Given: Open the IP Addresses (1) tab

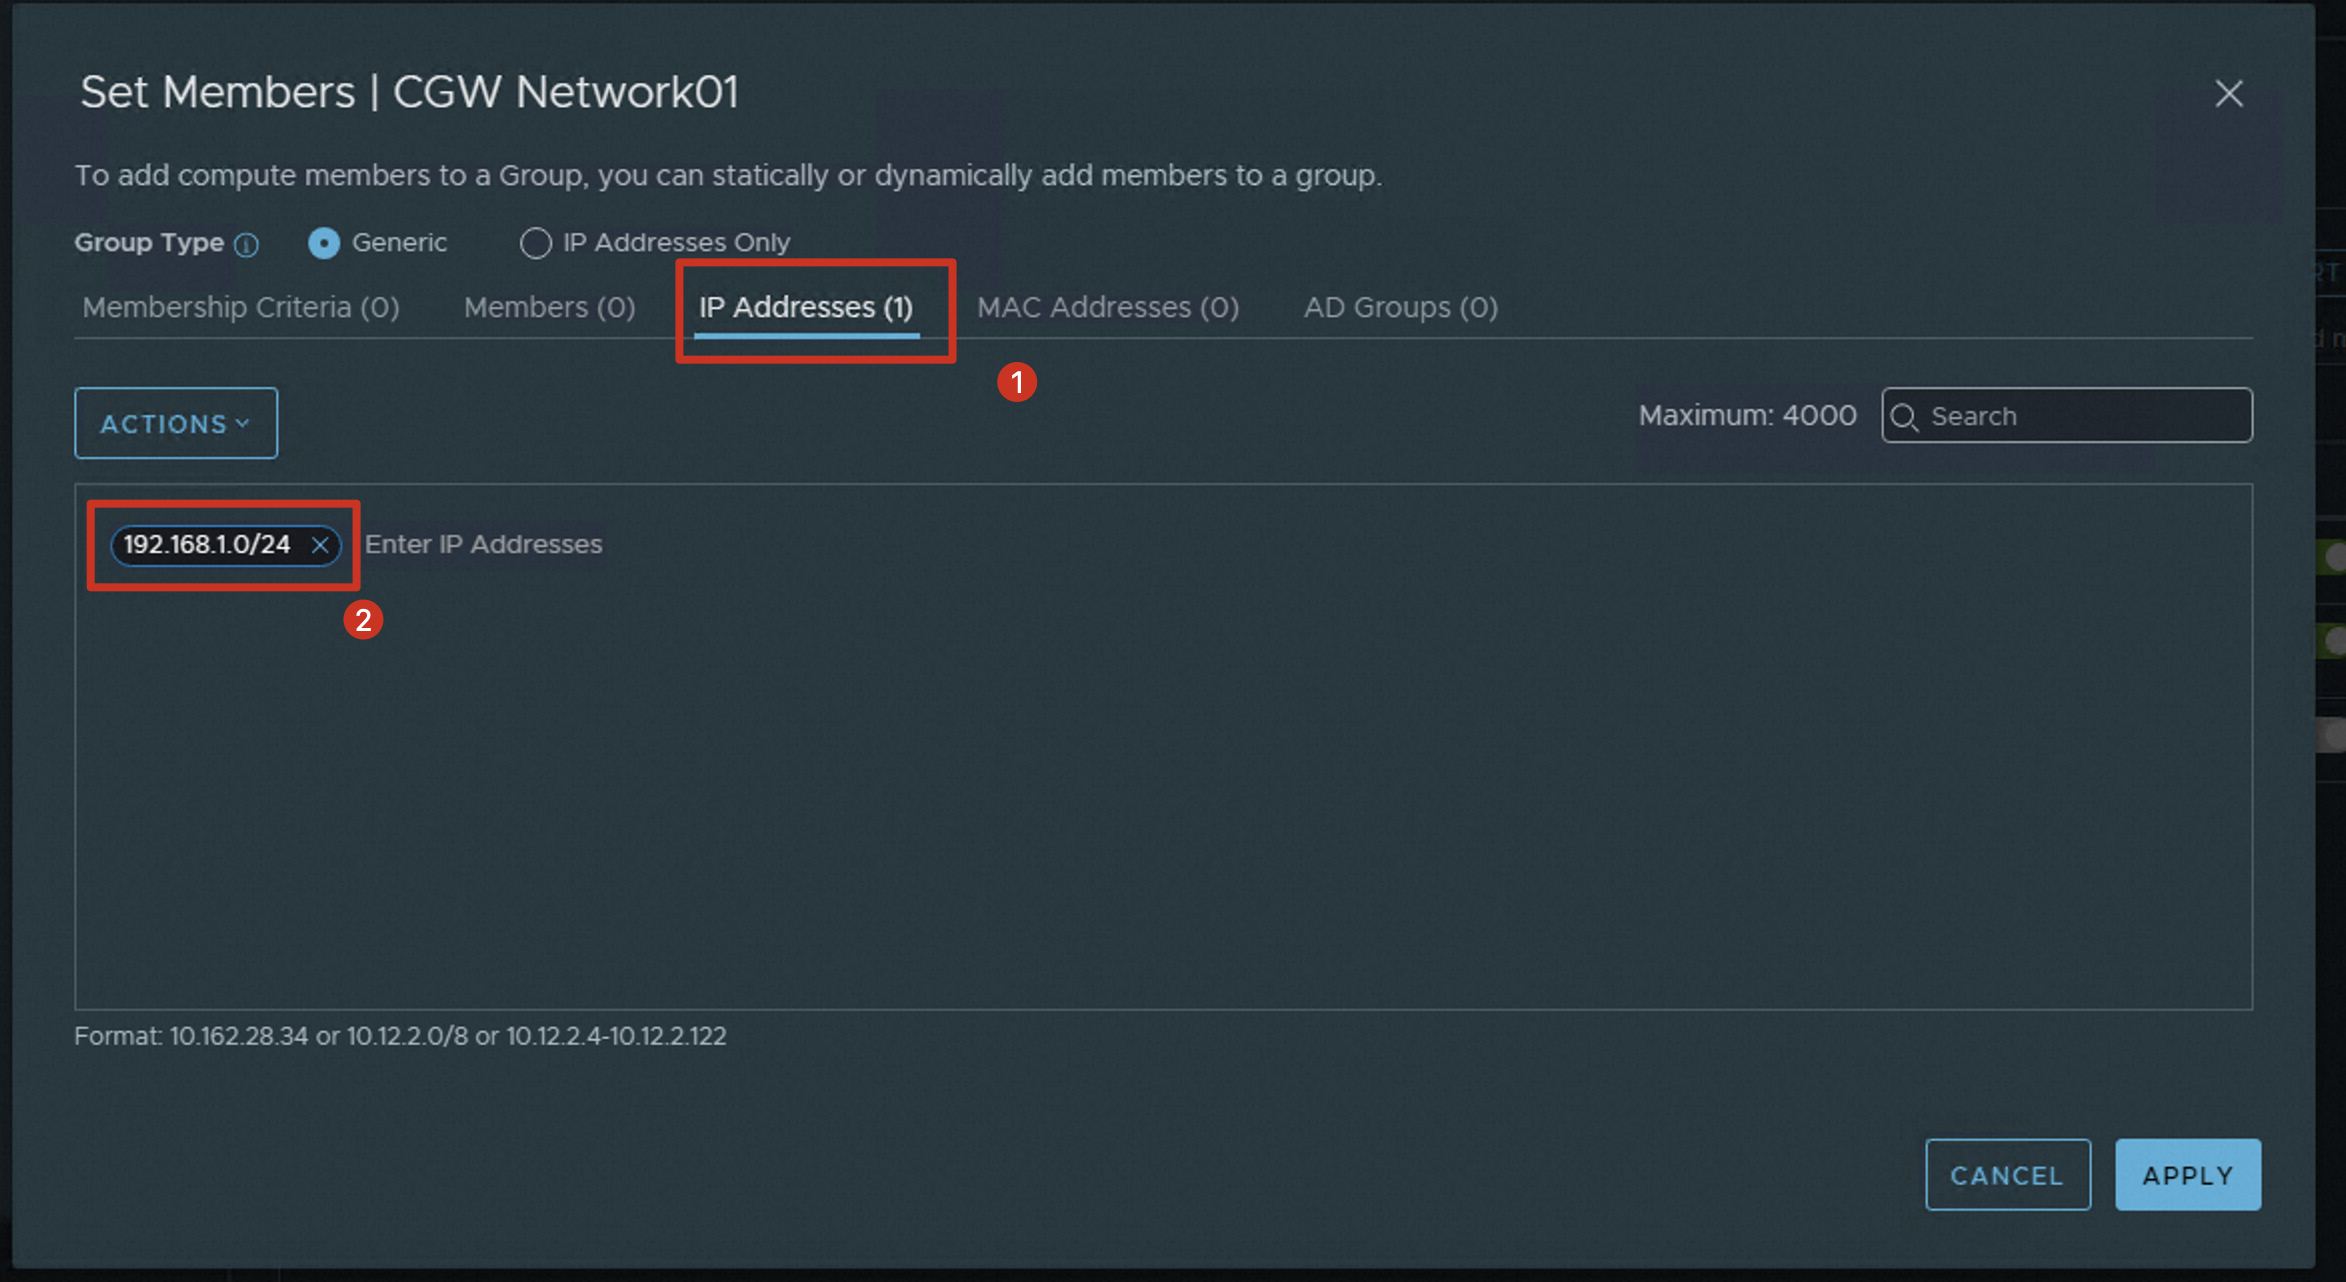Looking at the screenshot, I should pyautogui.click(x=806, y=307).
